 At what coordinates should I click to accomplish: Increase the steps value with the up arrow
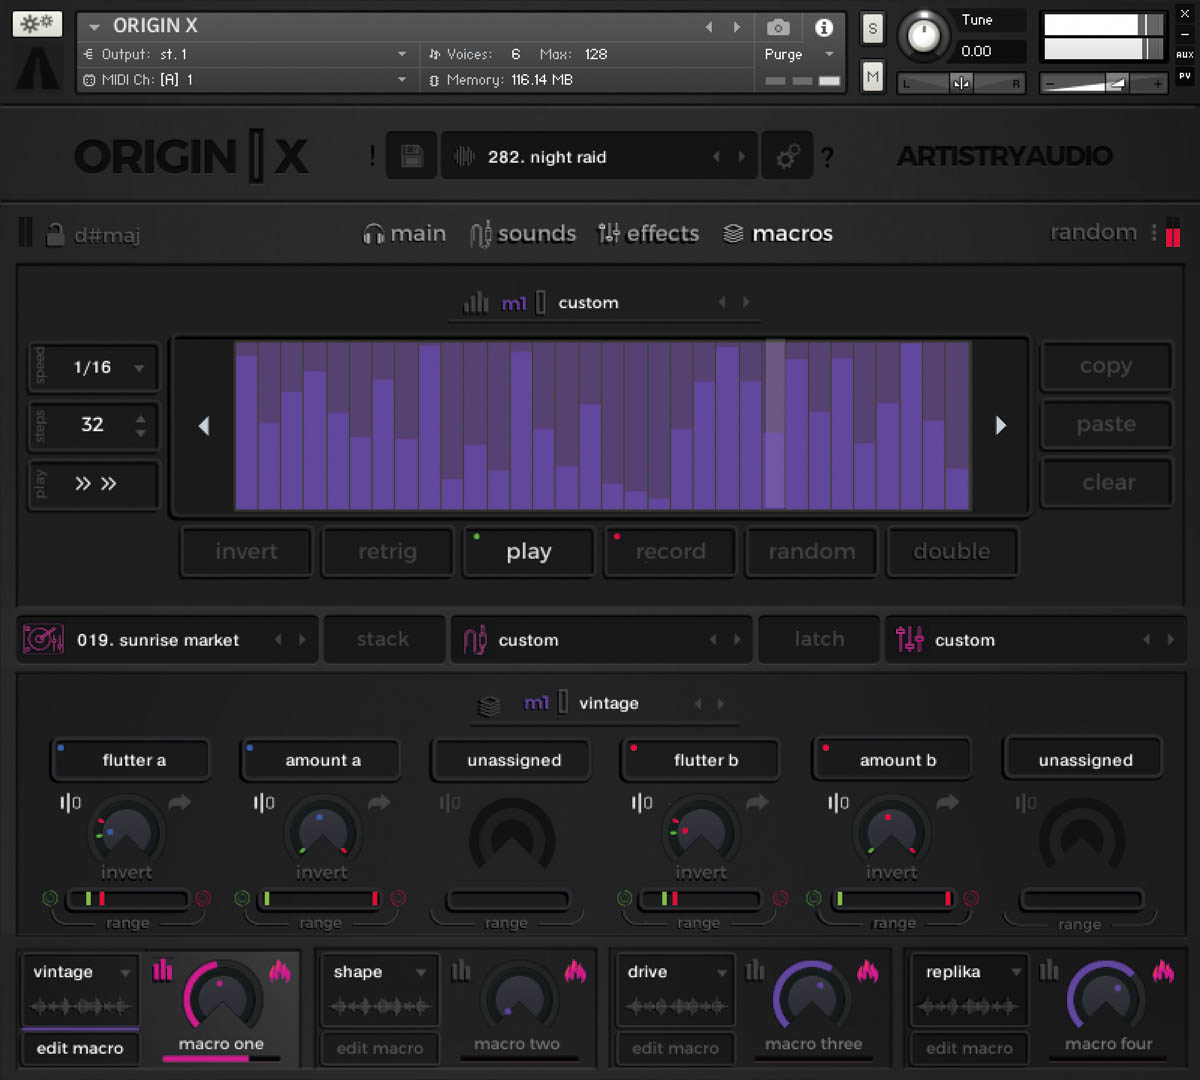(141, 418)
